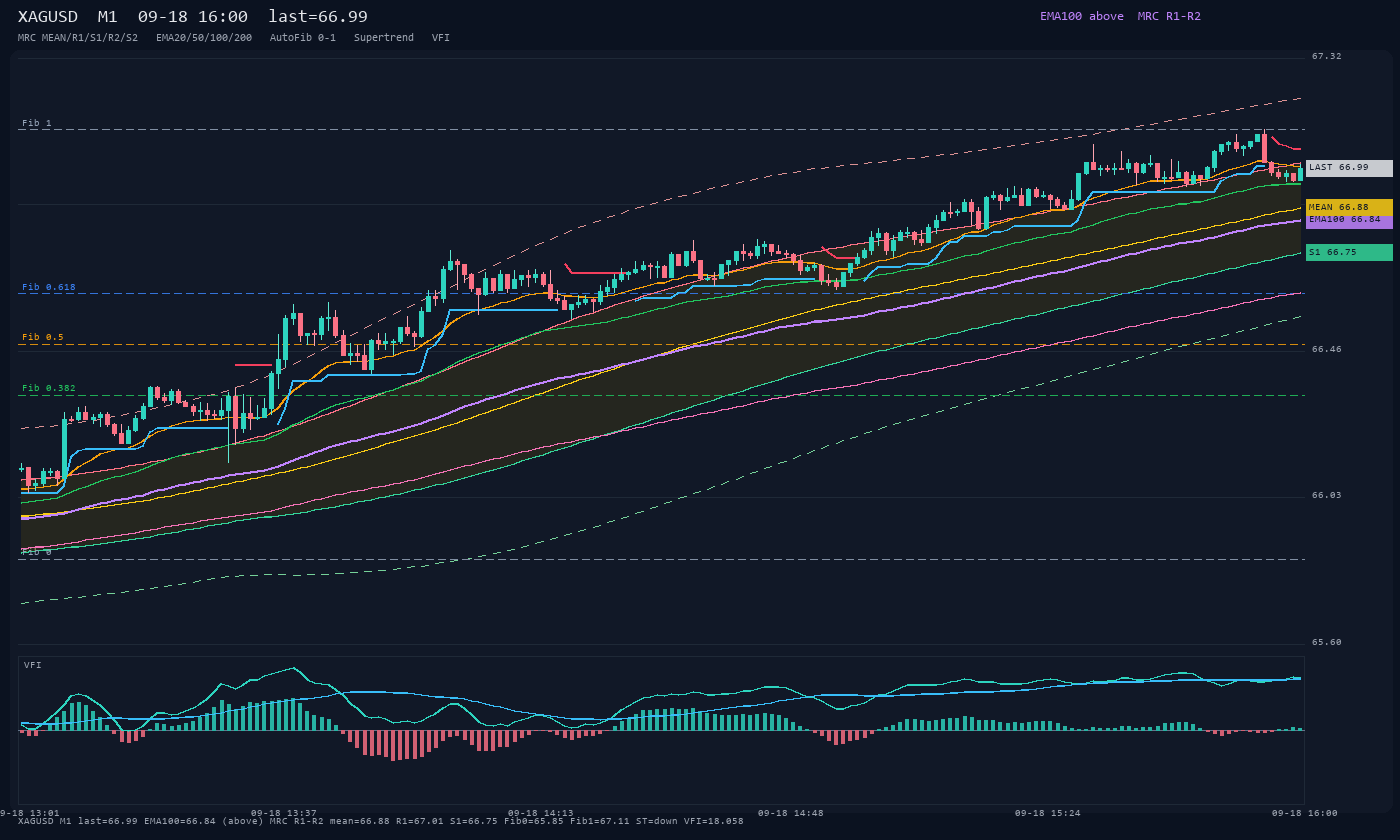Viewport: 1400px width, 840px height.
Task: Click the MRC R1-R2 status text
Action: click(x=1169, y=16)
